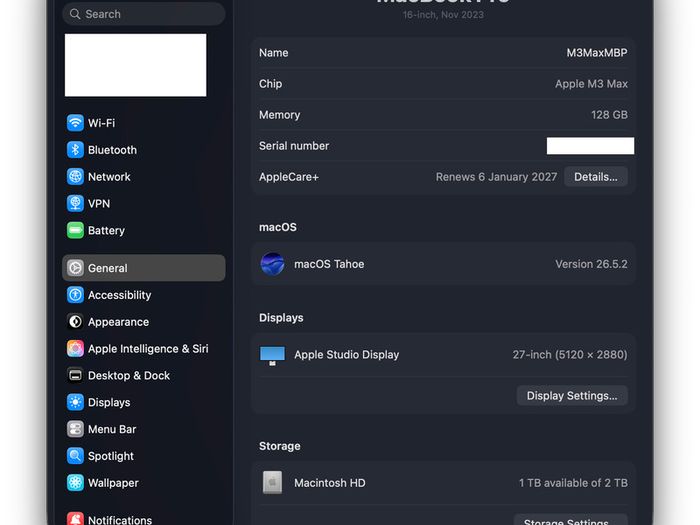The image size is (700, 525).
Task: Click the Desktop & Dock icon
Action: [x=75, y=375]
